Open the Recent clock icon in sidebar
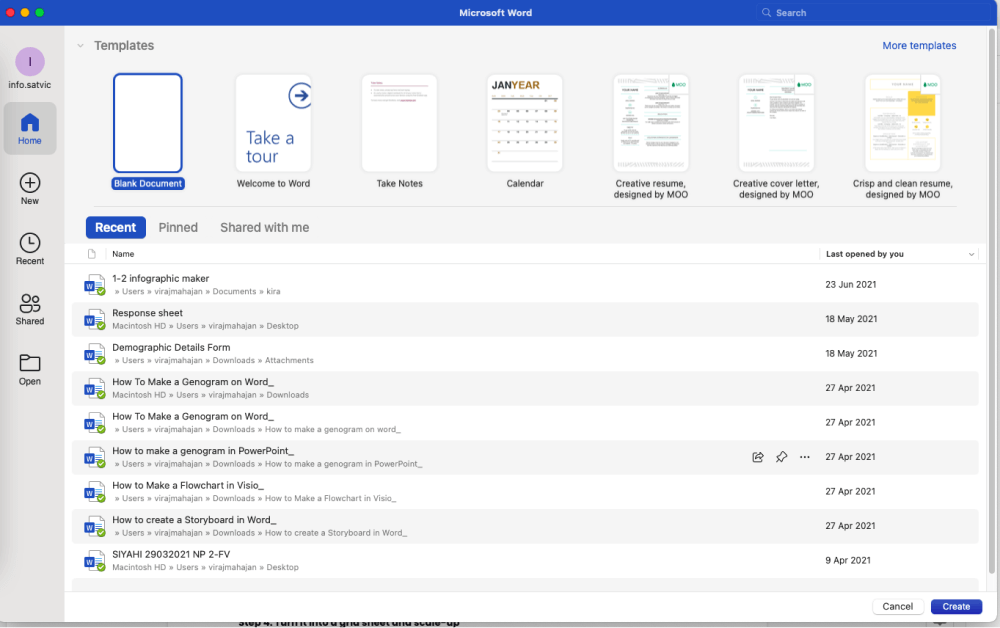The image size is (1000, 628). click(30, 243)
